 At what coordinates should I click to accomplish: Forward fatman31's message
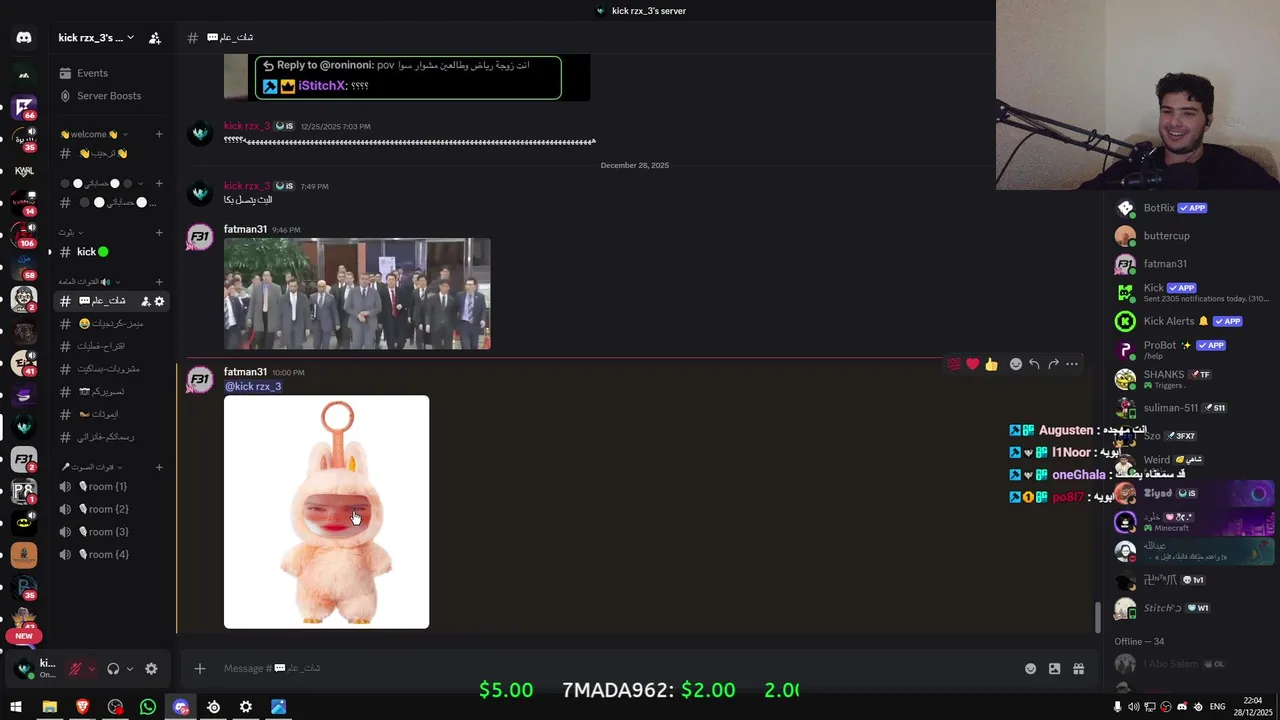(1053, 364)
